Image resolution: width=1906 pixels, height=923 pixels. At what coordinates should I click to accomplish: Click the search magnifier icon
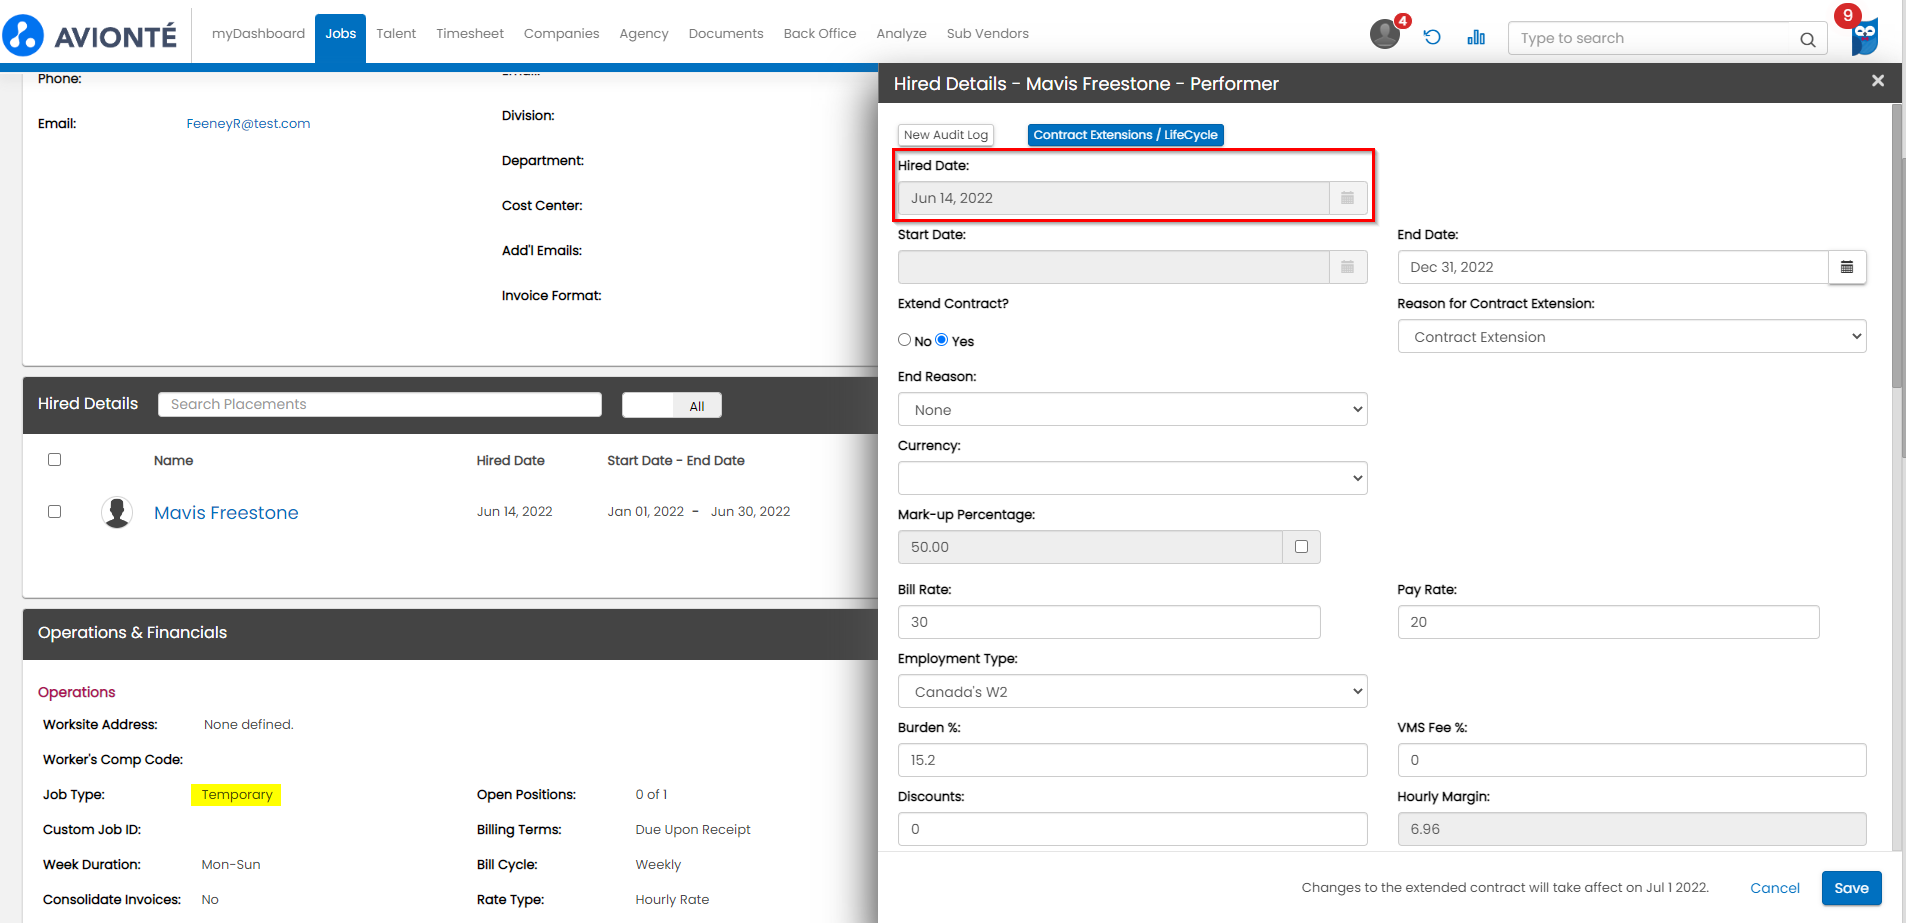(1807, 39)
